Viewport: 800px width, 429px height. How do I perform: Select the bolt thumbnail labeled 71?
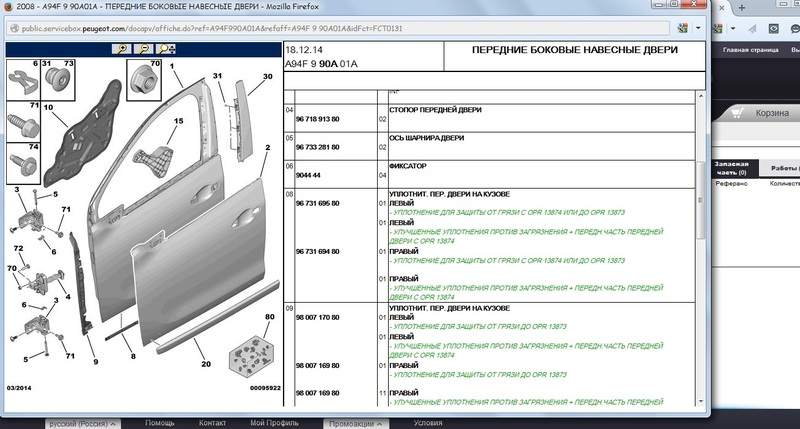[x=23, y=122]
